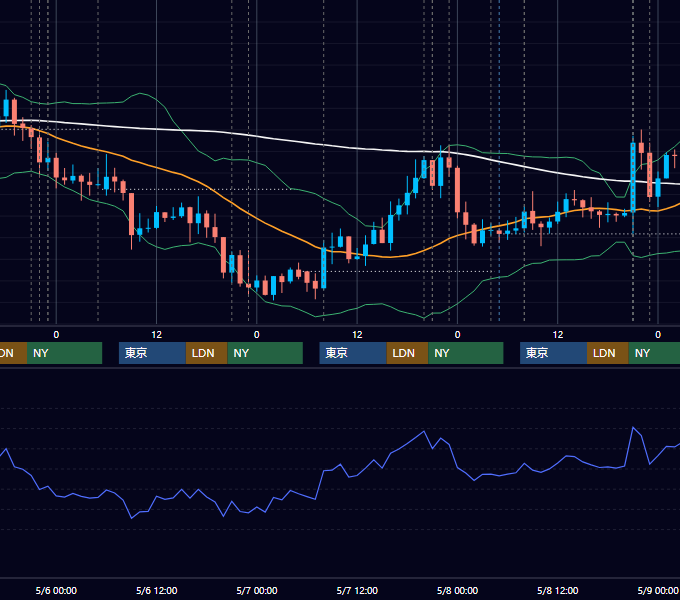Click hour label 12 above 5/6 12:00

(x=157, y=335)
